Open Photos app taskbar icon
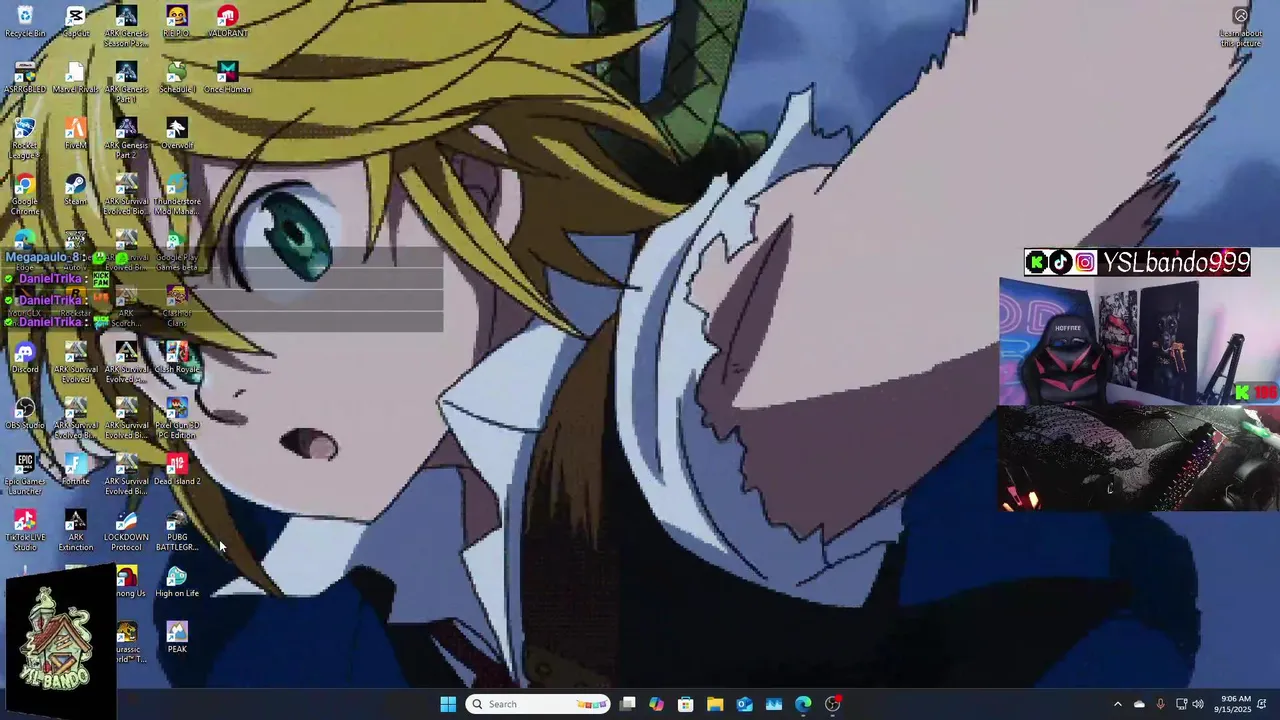The image size is (1280, 720). tap(774, 704)
